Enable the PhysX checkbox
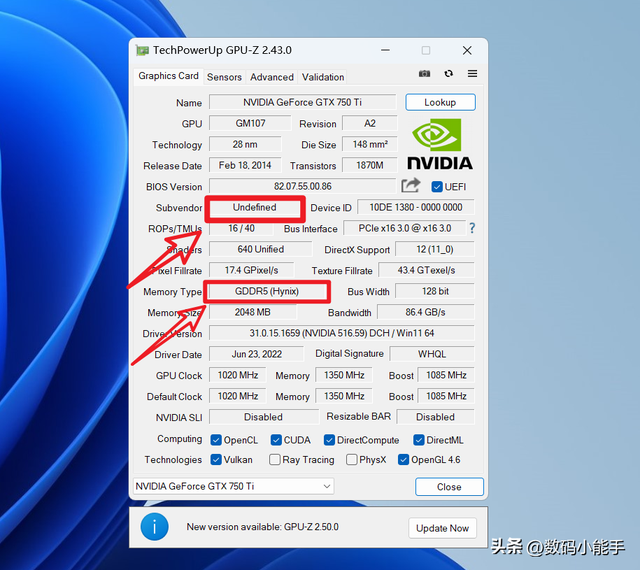The height and width of the screenshot is (570, 640). click(x=351, y=459)
